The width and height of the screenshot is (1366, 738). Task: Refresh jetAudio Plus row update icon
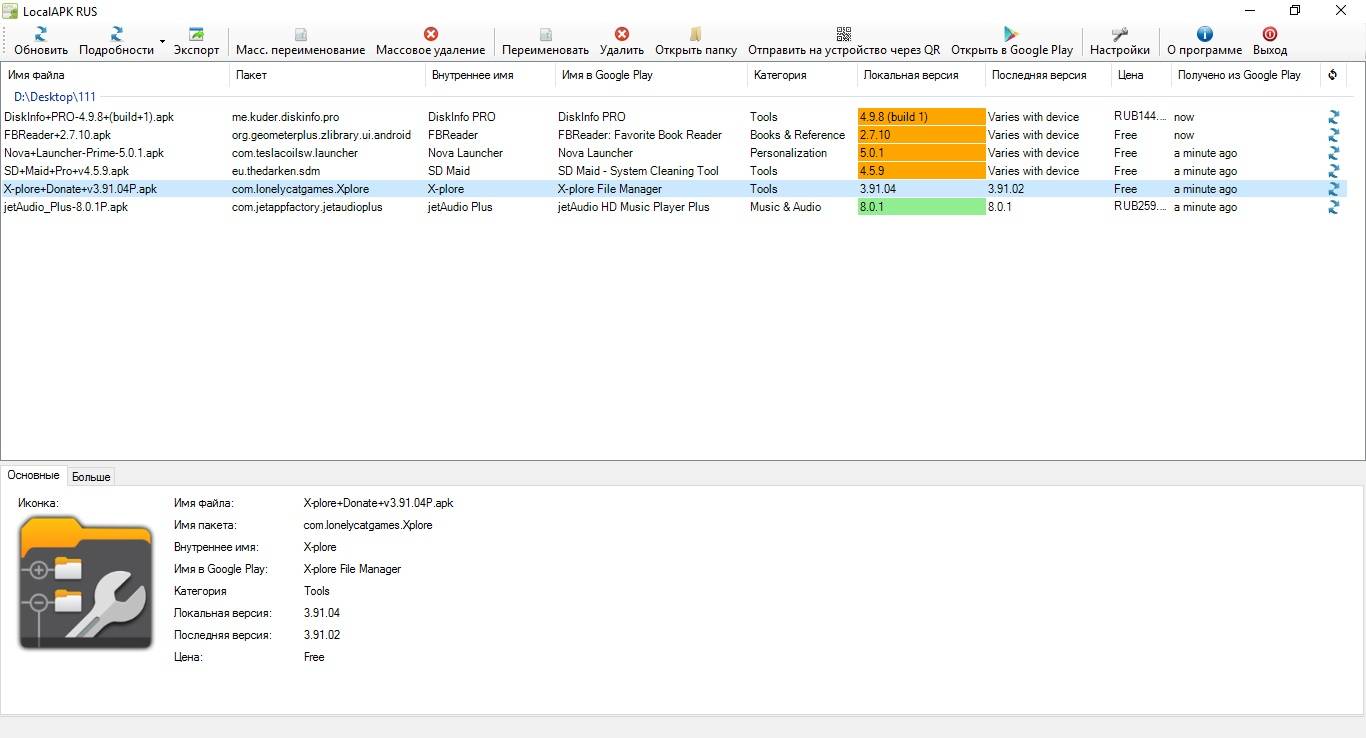click(x=1334, y=207)
